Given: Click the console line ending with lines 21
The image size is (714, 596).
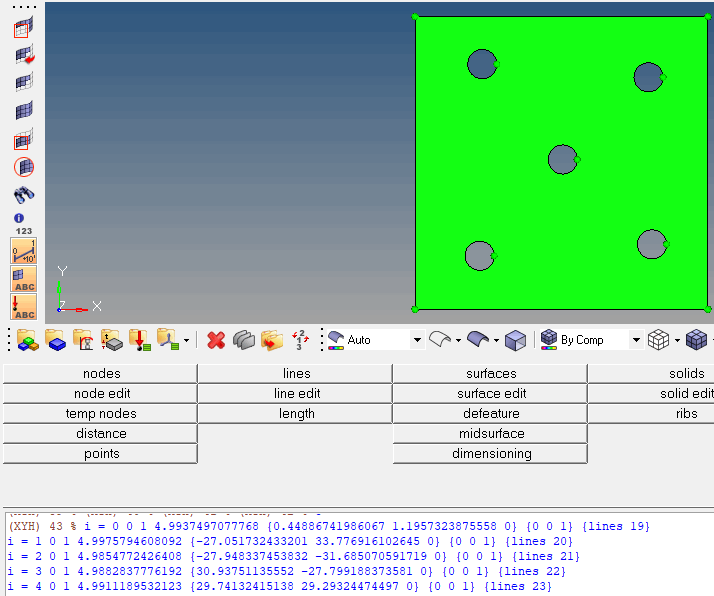Looking at the screenshot, I should point(294,556).
